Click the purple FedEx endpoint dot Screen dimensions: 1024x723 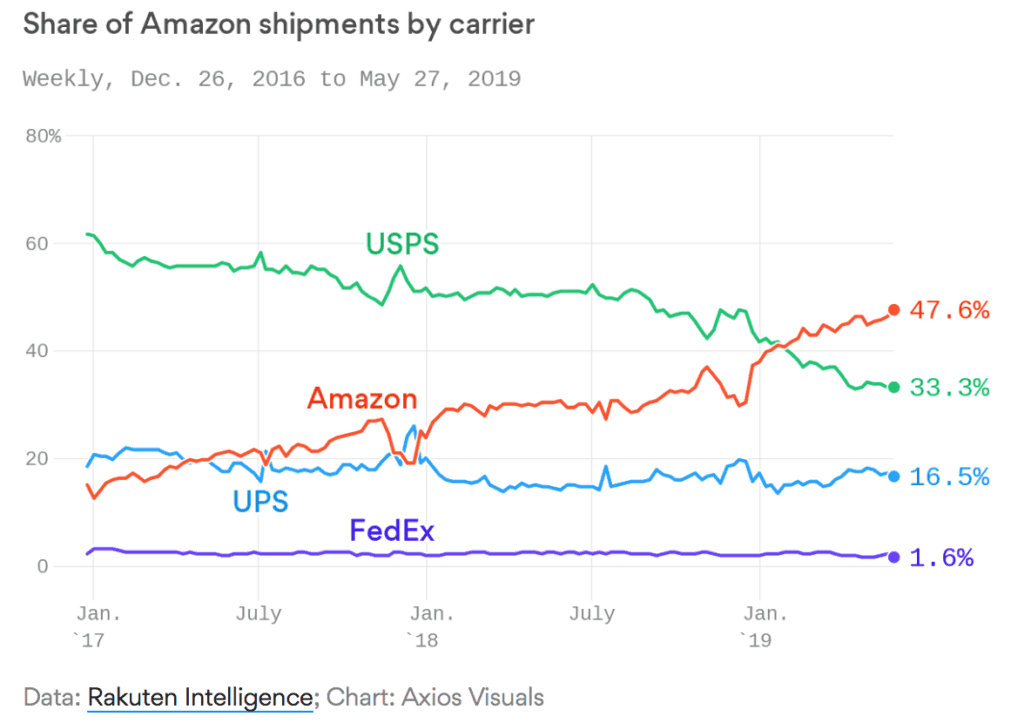pos(894,557)
